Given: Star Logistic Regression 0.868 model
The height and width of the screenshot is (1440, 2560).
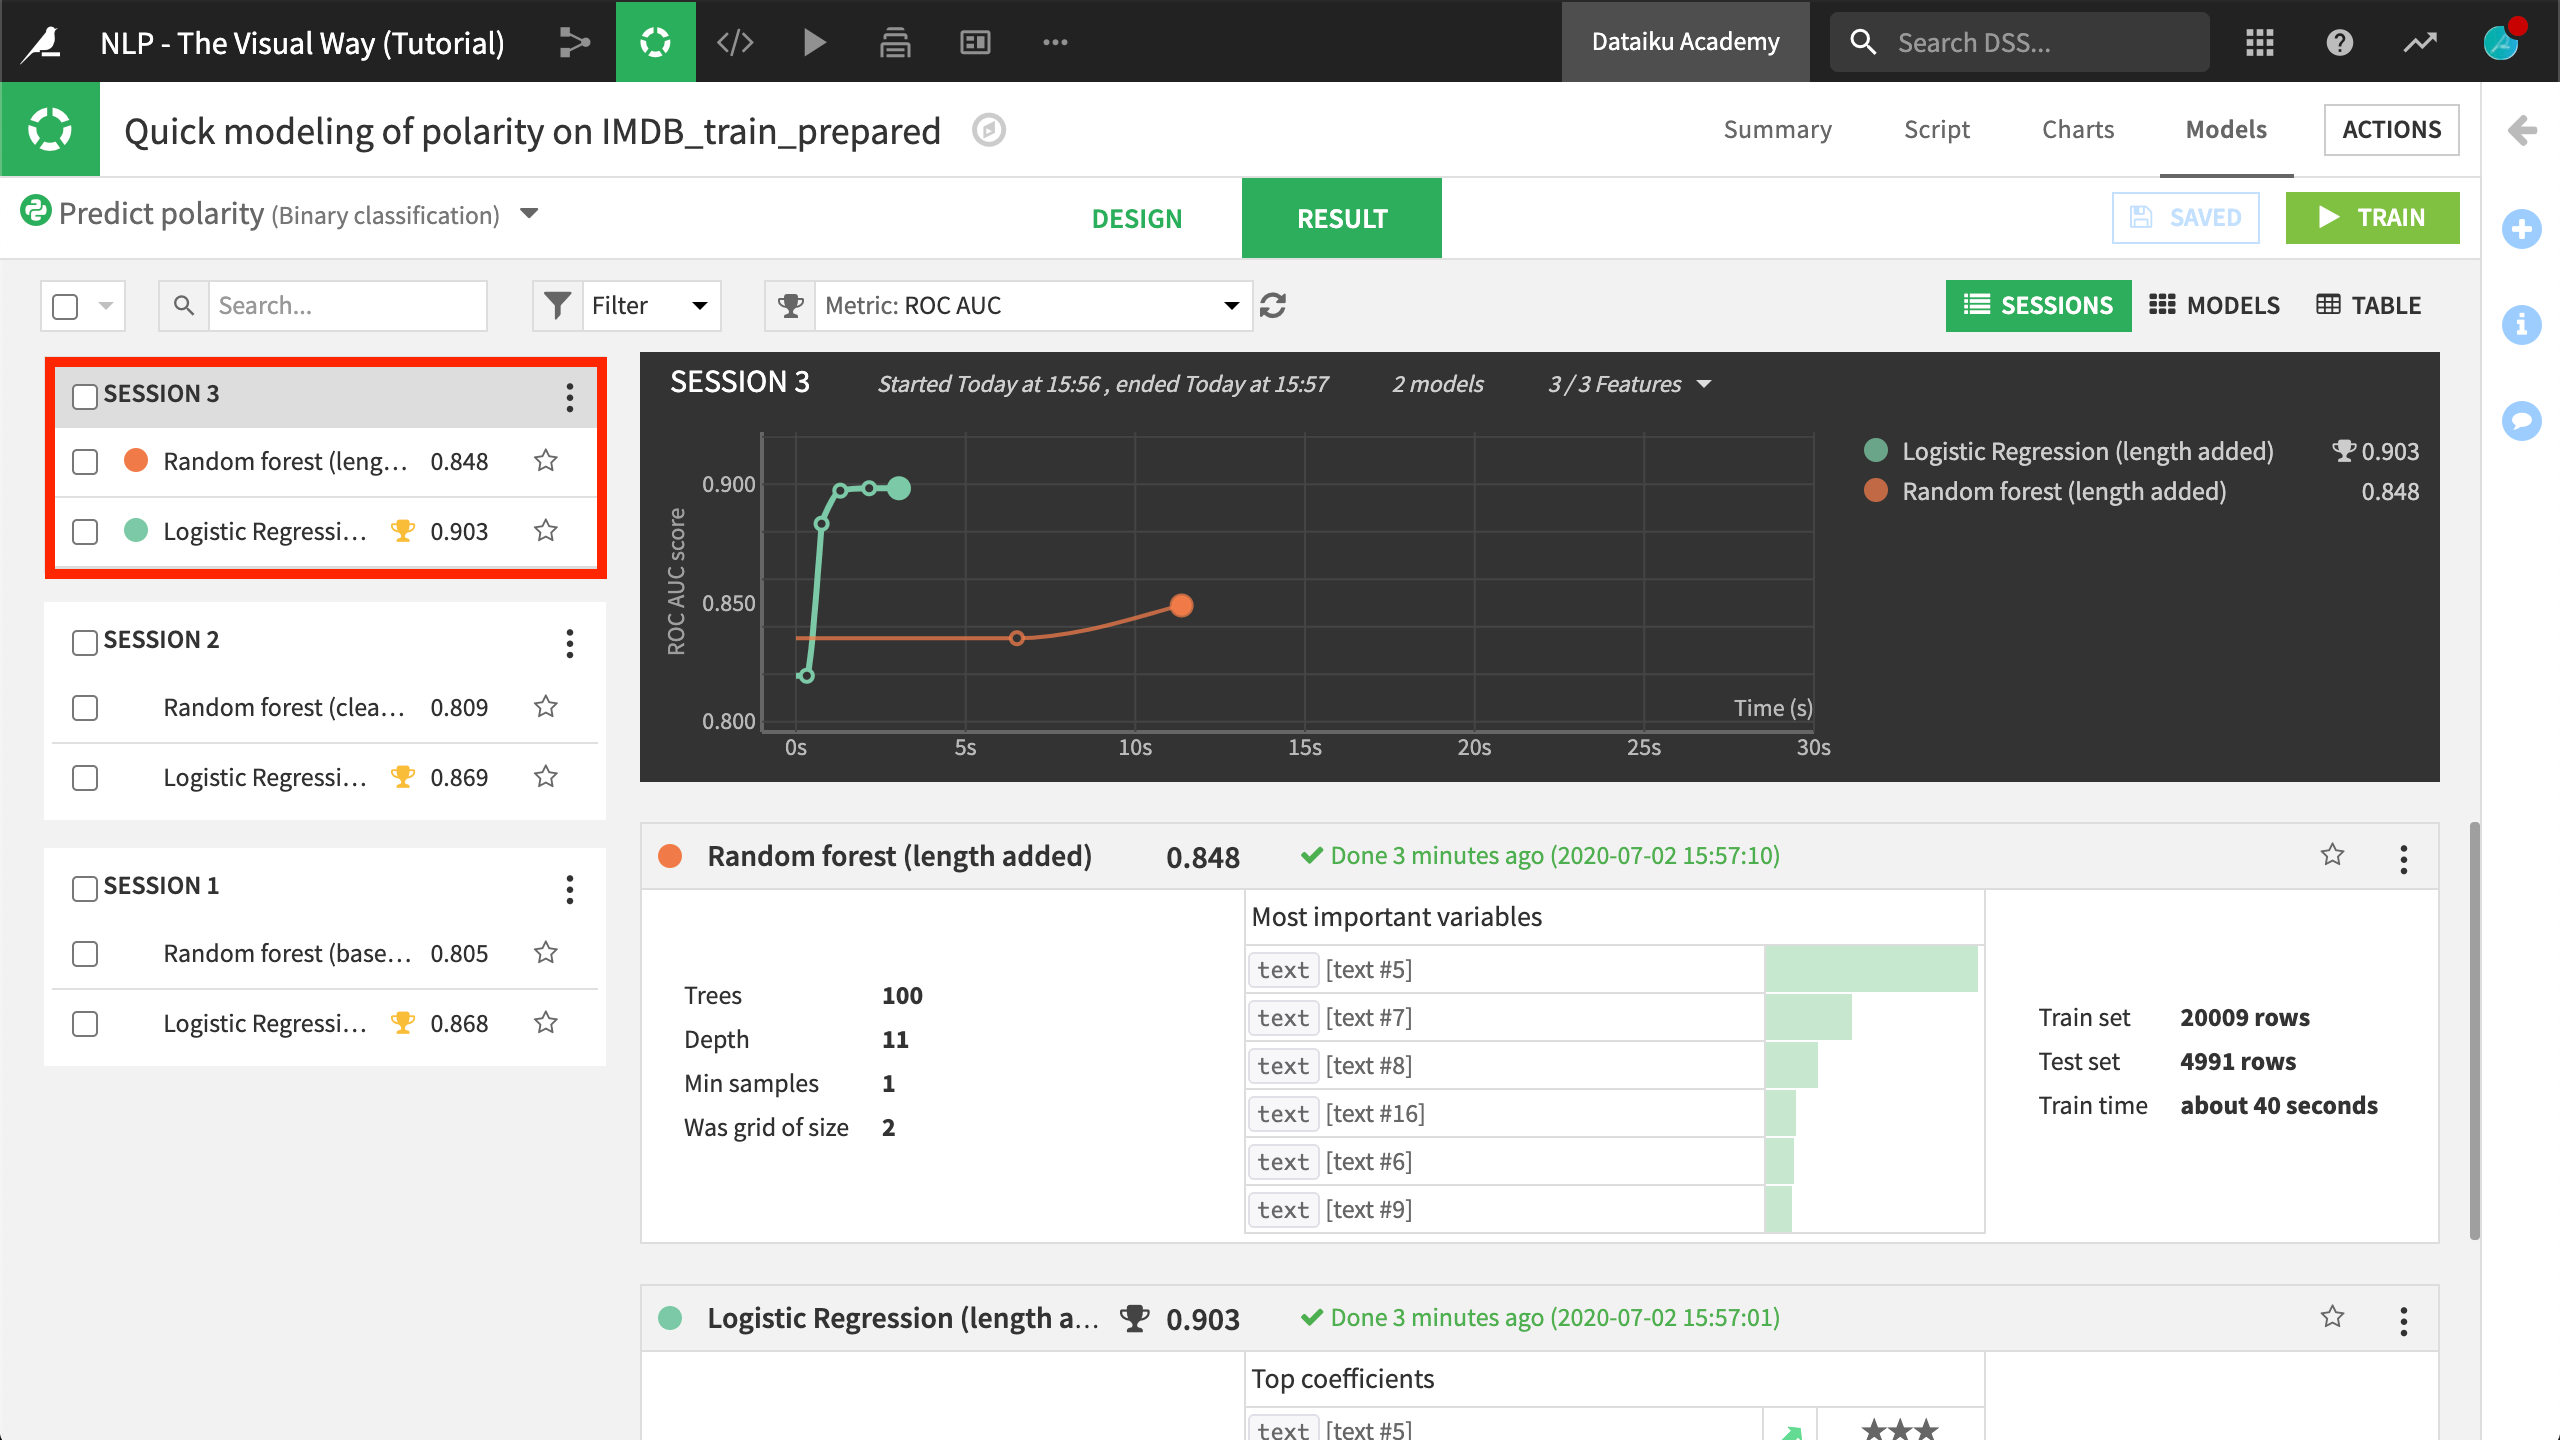Looking at the screenshot, I should (546, 1023).
